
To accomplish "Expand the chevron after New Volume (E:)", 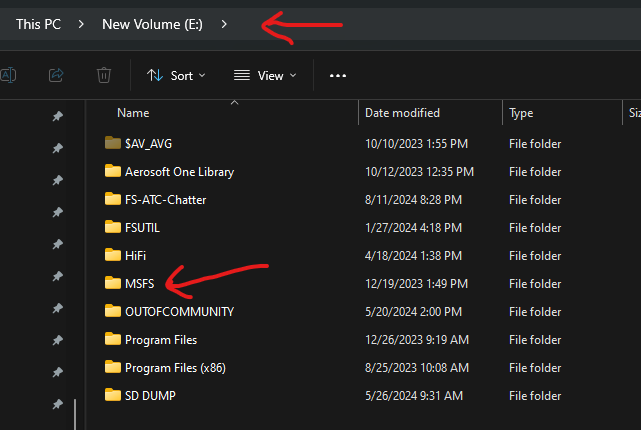I will click(x=224, y=24).
